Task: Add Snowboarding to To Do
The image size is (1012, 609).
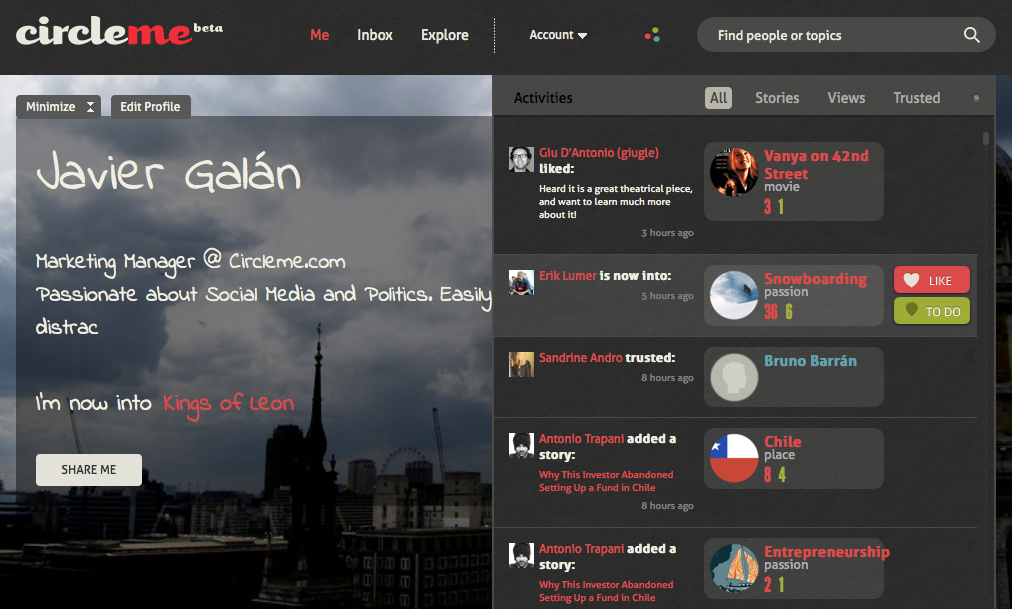Action: (931, 311)
